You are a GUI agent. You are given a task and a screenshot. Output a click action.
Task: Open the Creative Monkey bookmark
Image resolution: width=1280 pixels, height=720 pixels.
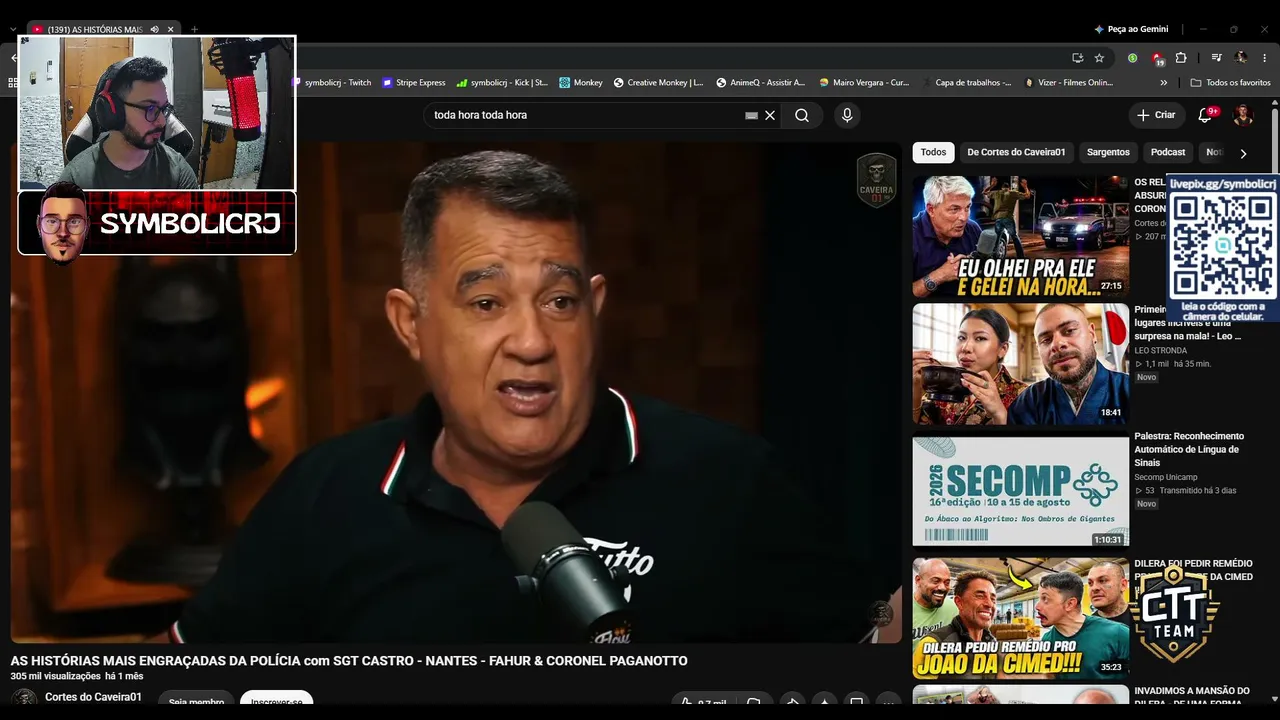(658, 83)
